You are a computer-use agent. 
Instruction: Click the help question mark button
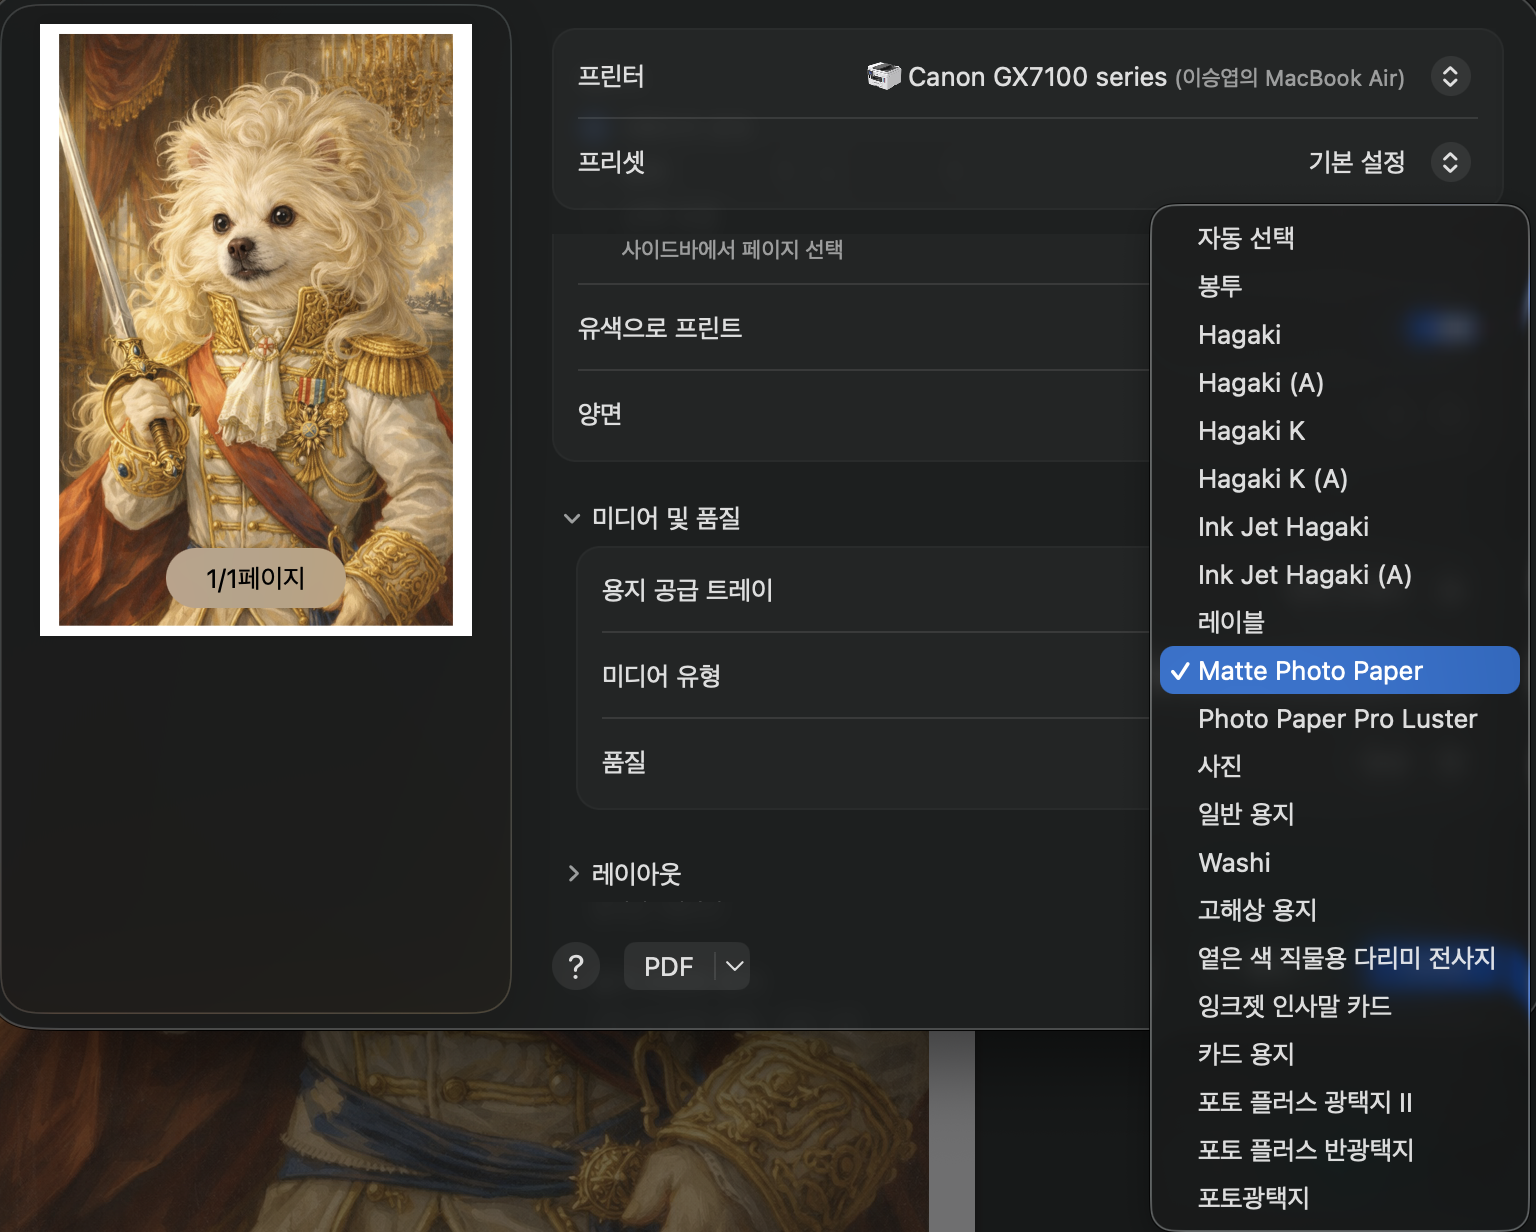576,966
